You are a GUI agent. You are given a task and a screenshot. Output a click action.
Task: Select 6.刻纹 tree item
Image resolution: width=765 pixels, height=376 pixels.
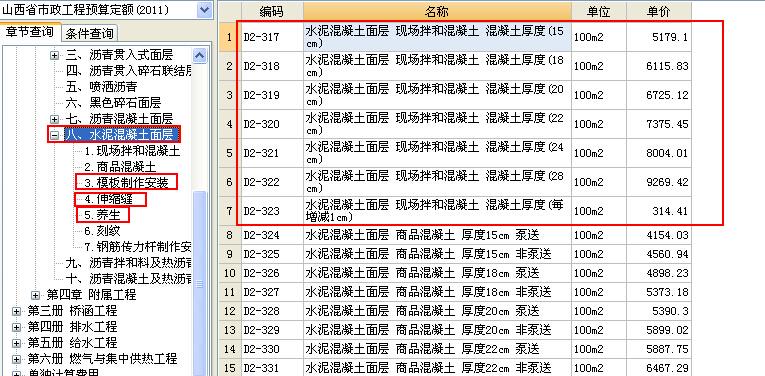click(102, 231)
